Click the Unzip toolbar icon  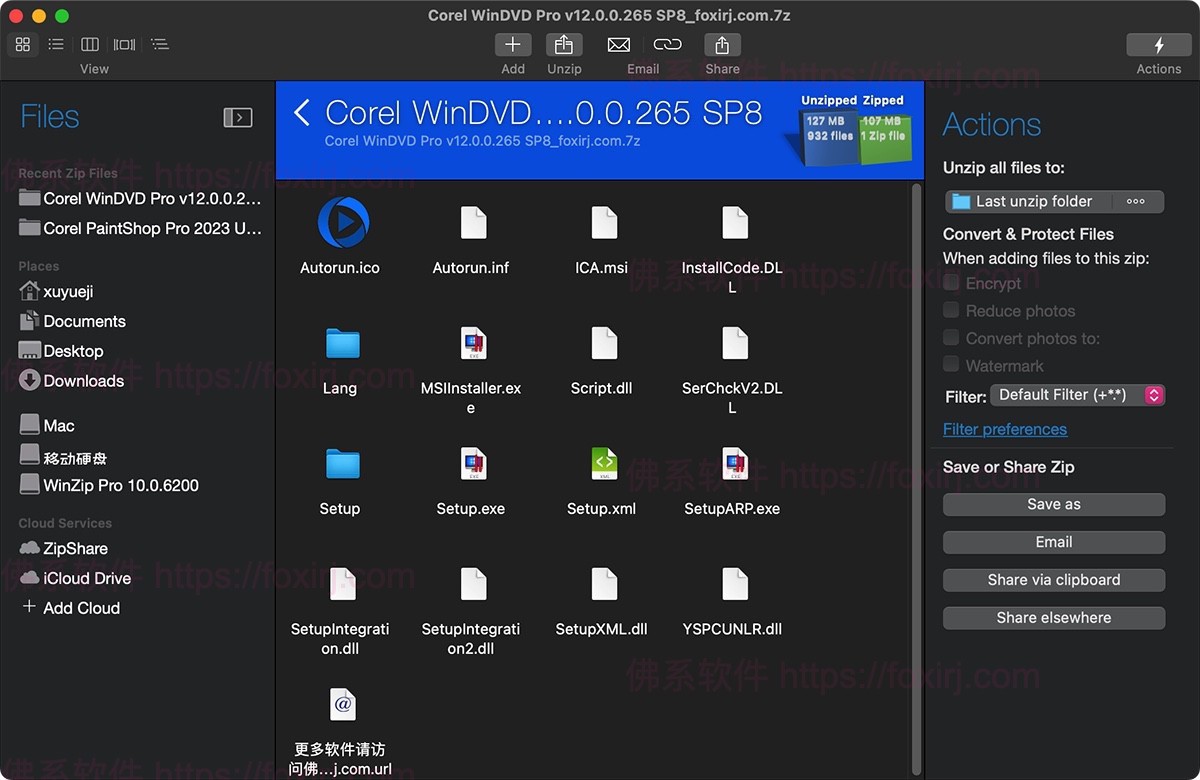click(564, 45)
